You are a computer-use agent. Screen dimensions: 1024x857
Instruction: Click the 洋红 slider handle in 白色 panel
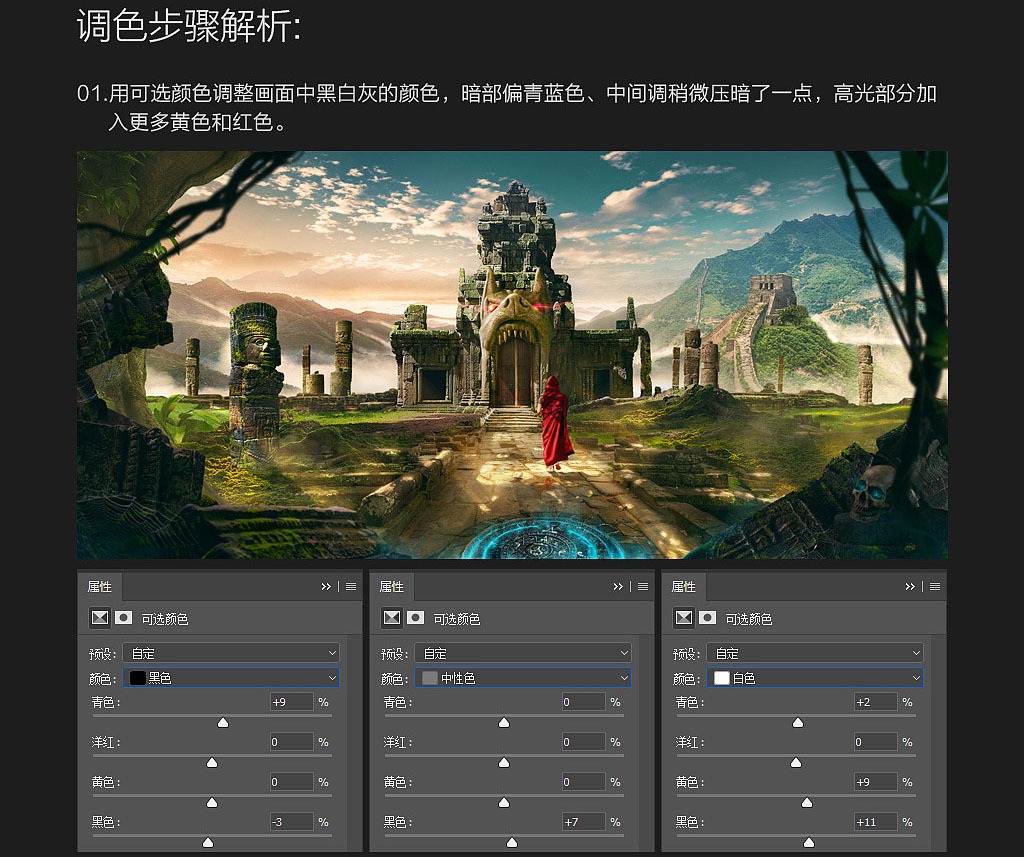795,762
